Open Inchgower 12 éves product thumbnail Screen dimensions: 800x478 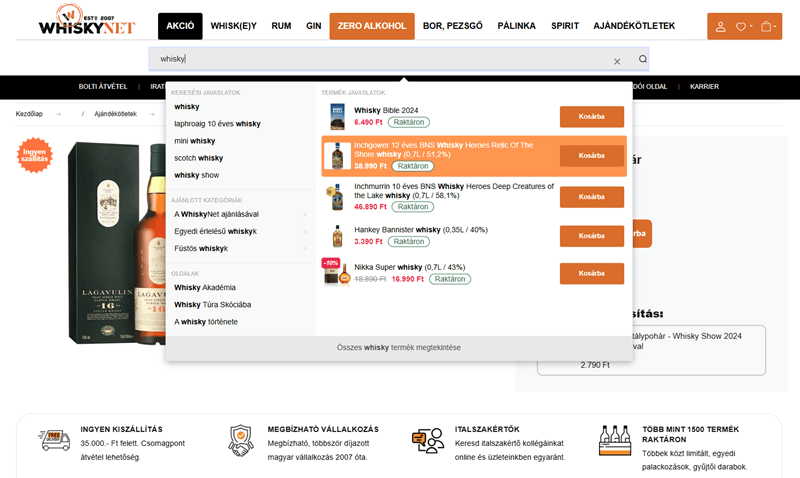click(337, 156)
